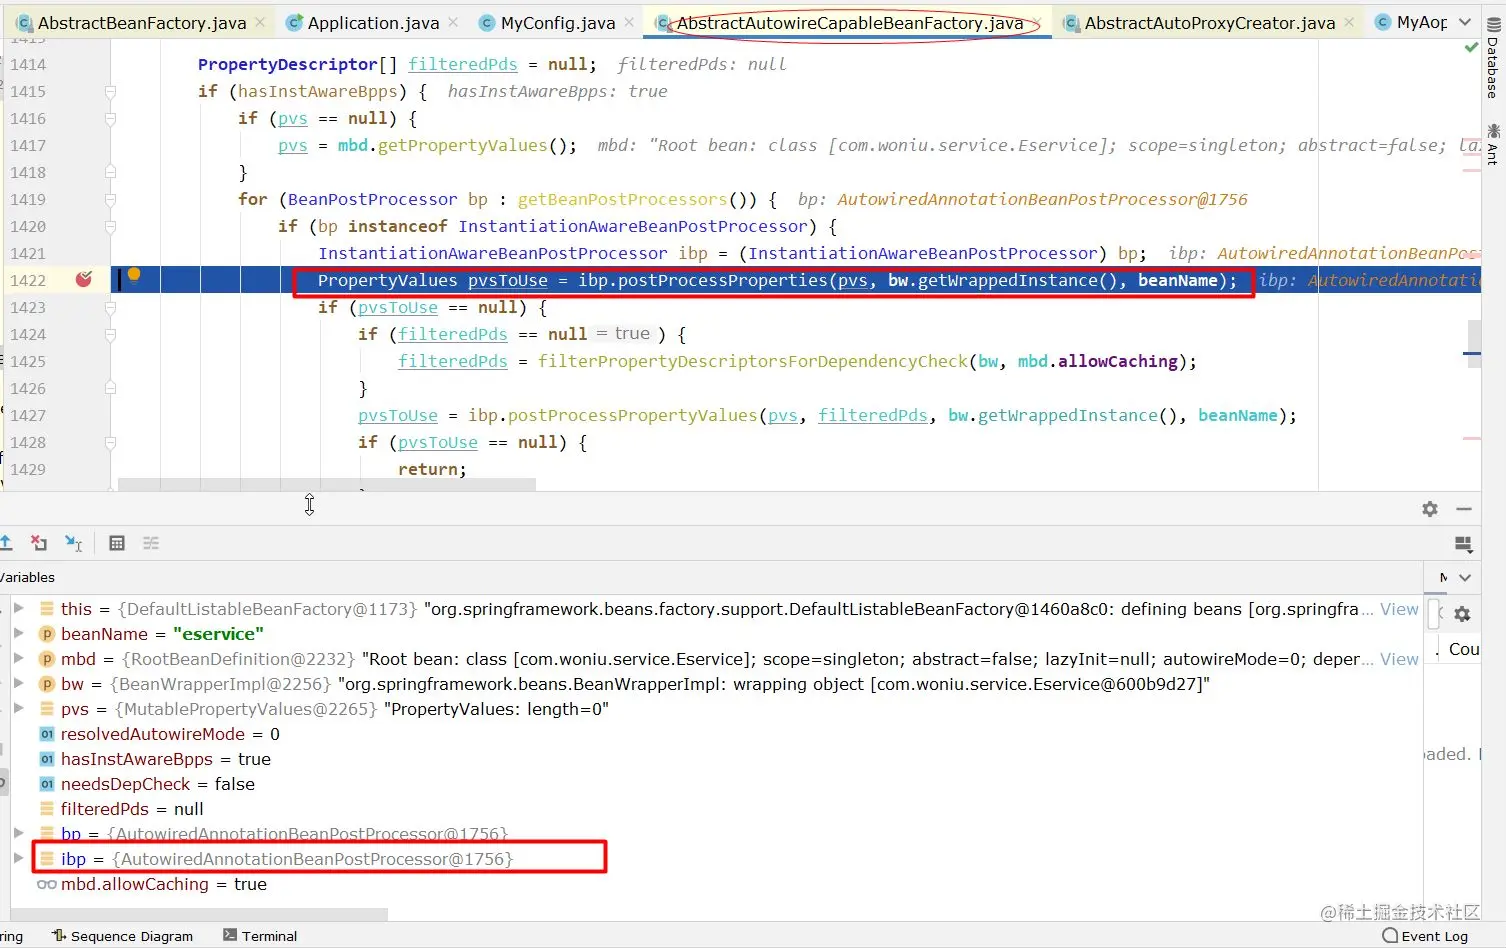Click the horizontal scrollbar of the code editor
The width and height of the screenshot is (1506, 948).
click(327, 484)
